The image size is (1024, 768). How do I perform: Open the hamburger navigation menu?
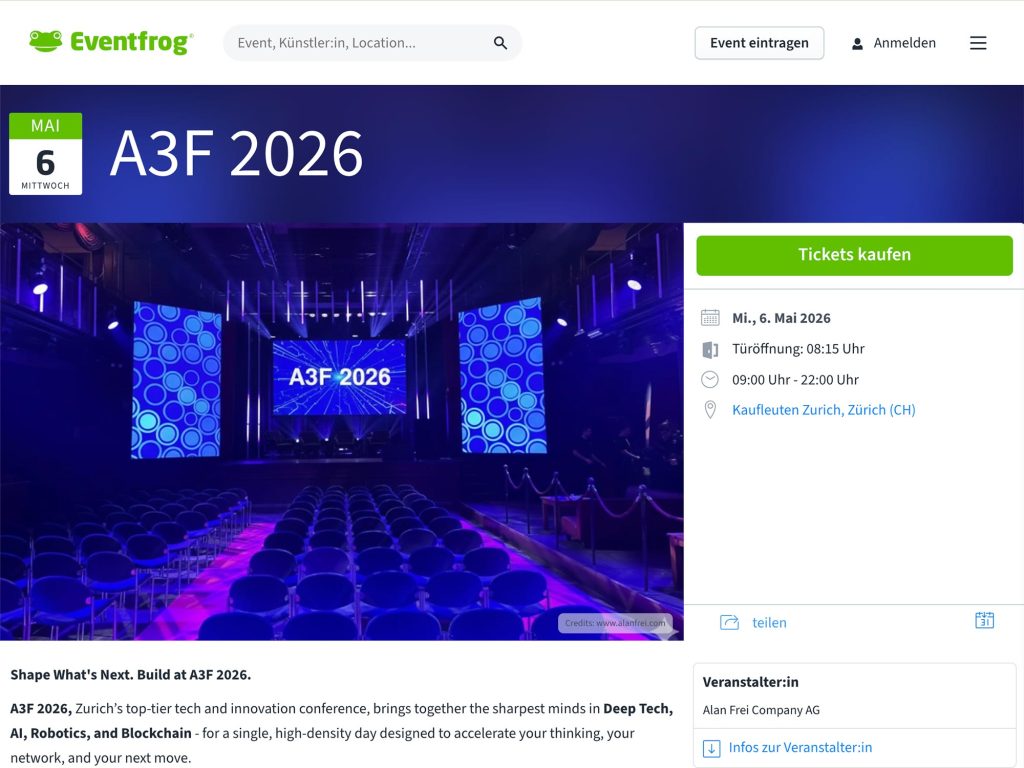pos(978,42)
